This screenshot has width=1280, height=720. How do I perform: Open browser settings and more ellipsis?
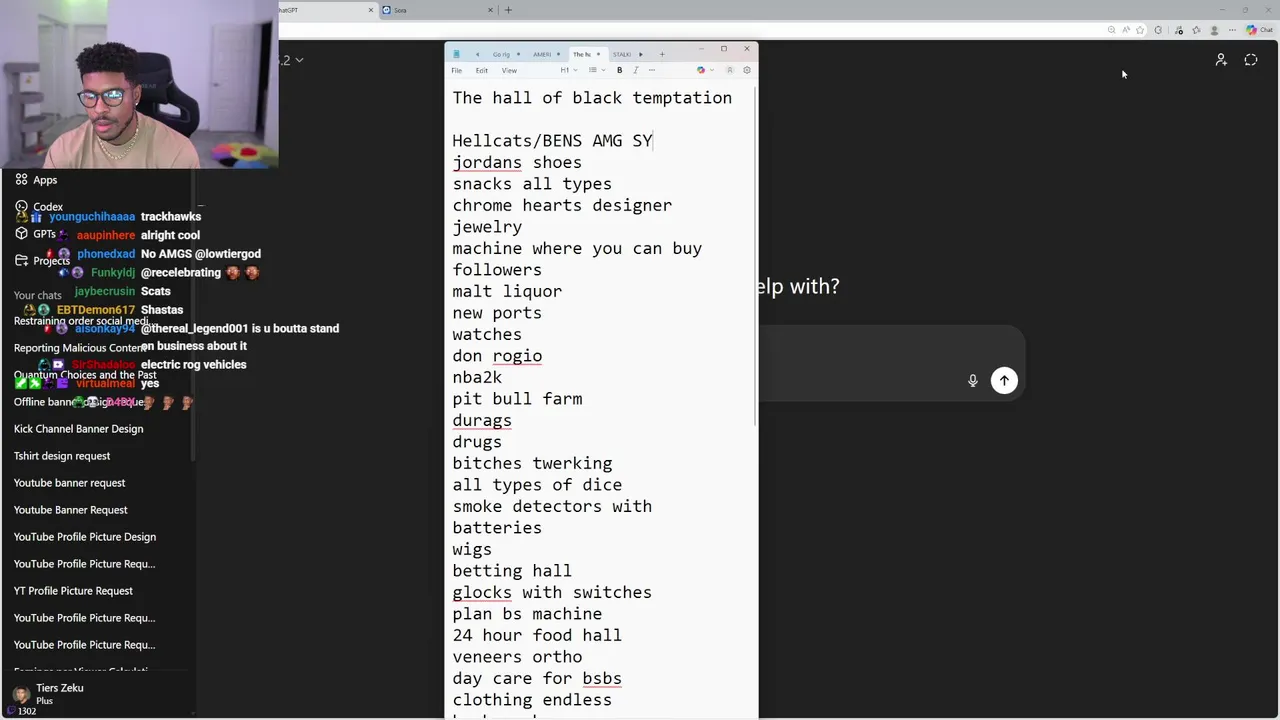[1232, 30]
